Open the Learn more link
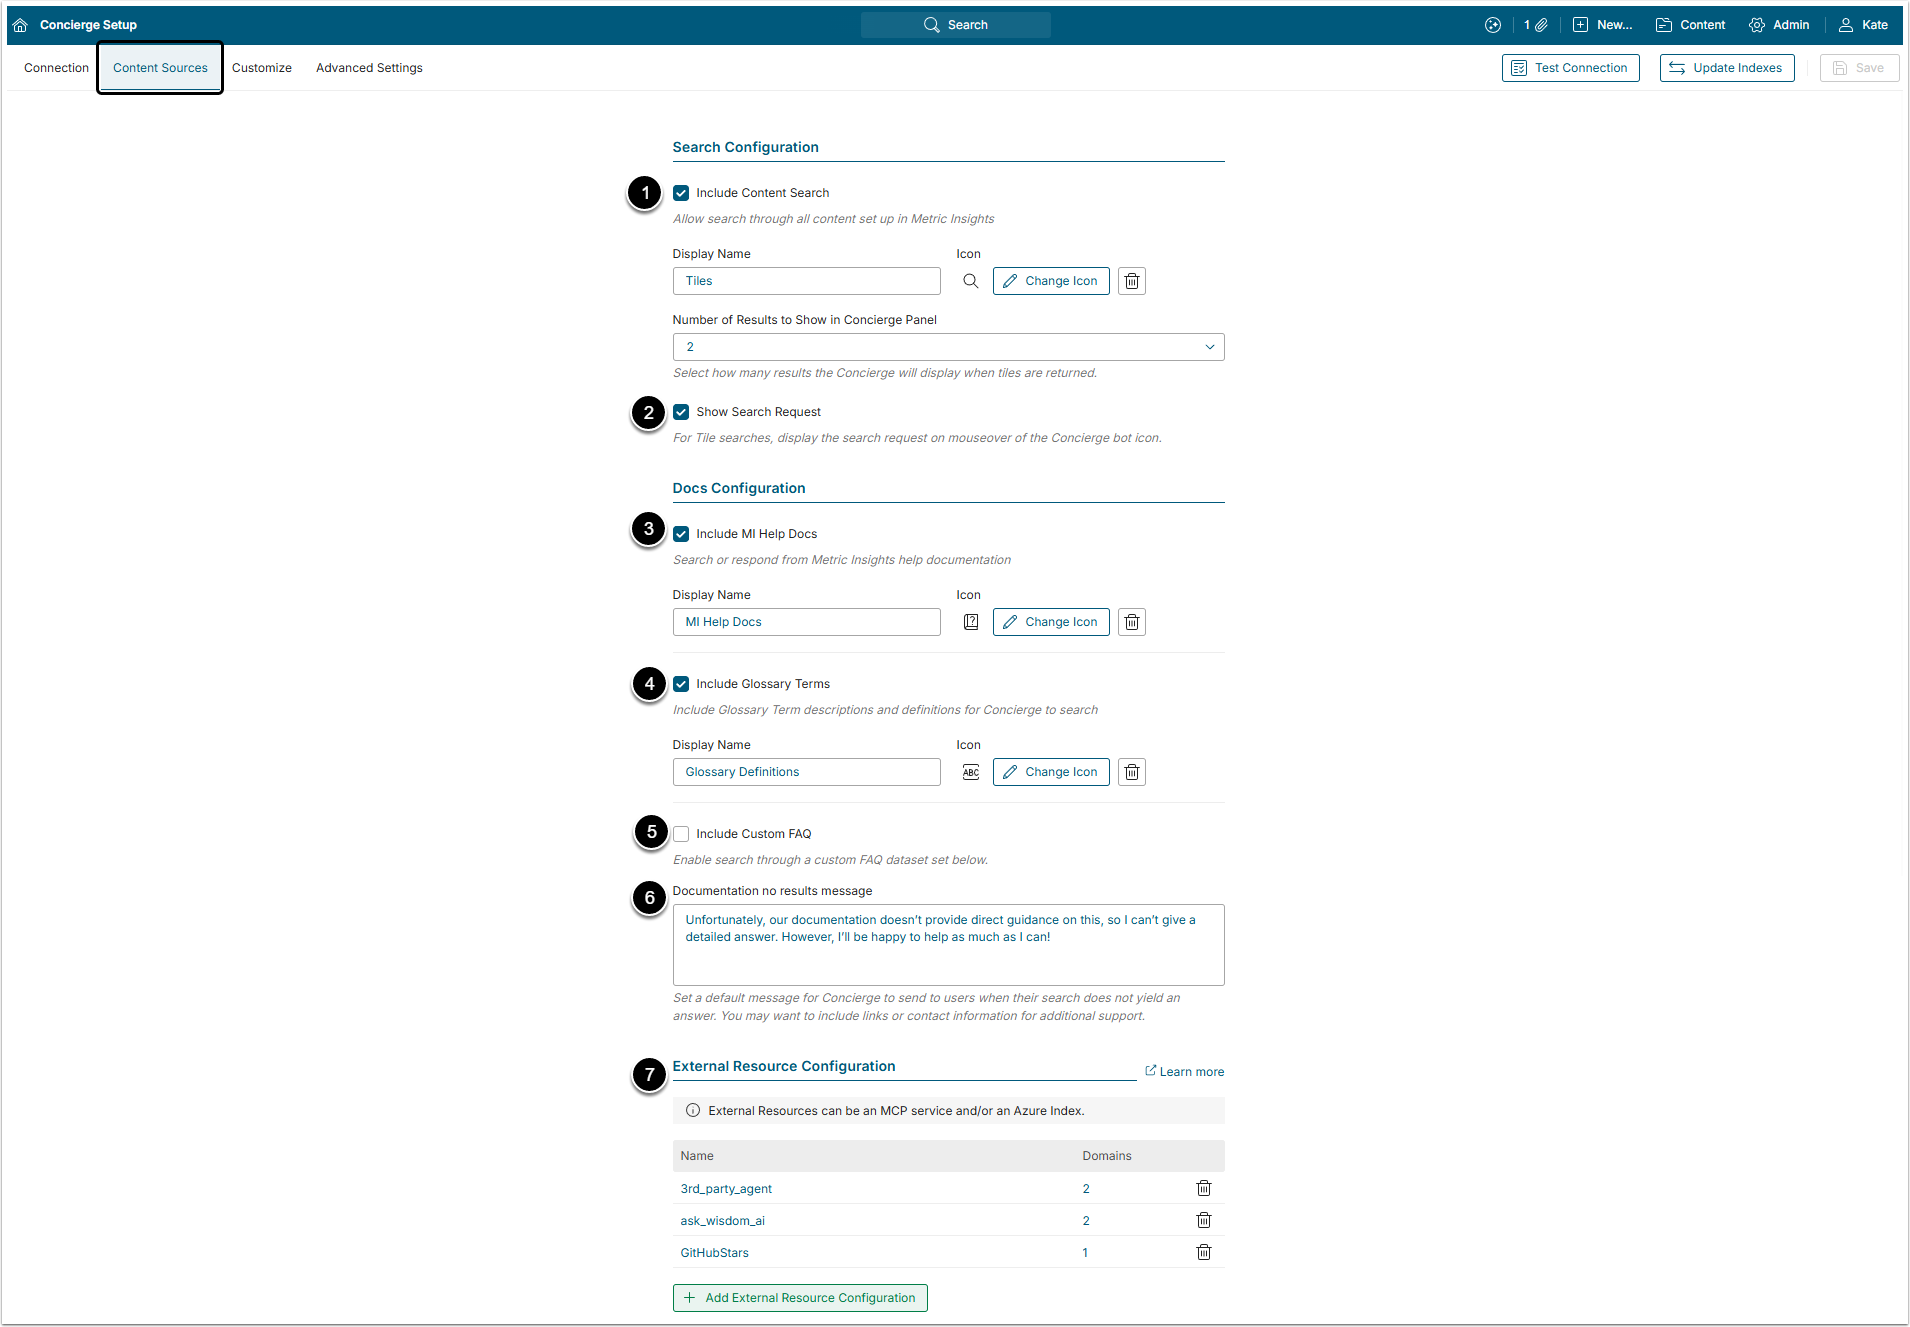This screenshot has width=1910, height=1327. 1184,1072
